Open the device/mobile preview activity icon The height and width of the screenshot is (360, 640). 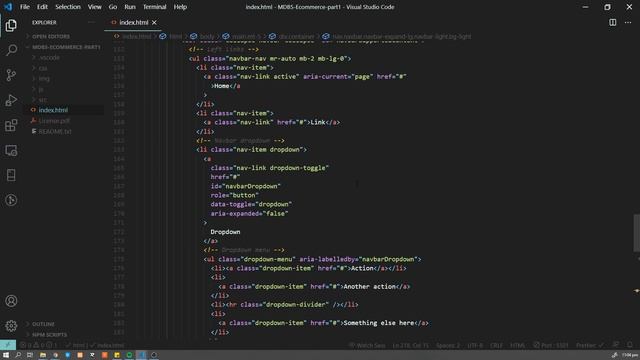[11, 175]
